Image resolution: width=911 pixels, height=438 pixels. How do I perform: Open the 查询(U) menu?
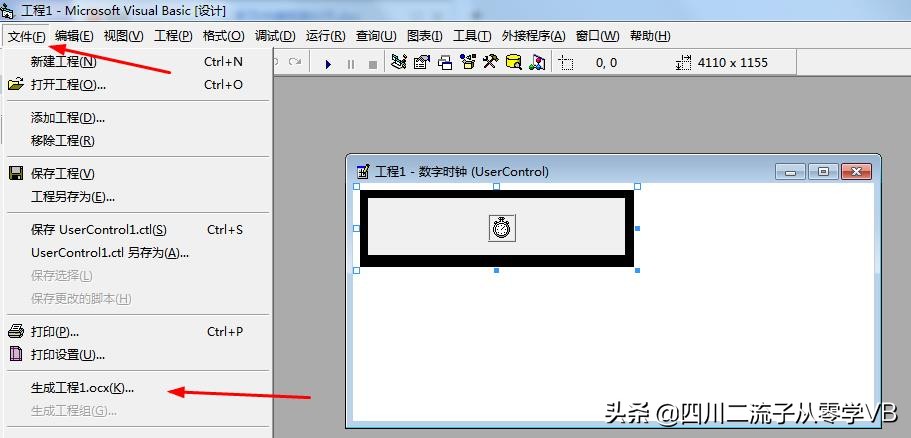(376, 36)
